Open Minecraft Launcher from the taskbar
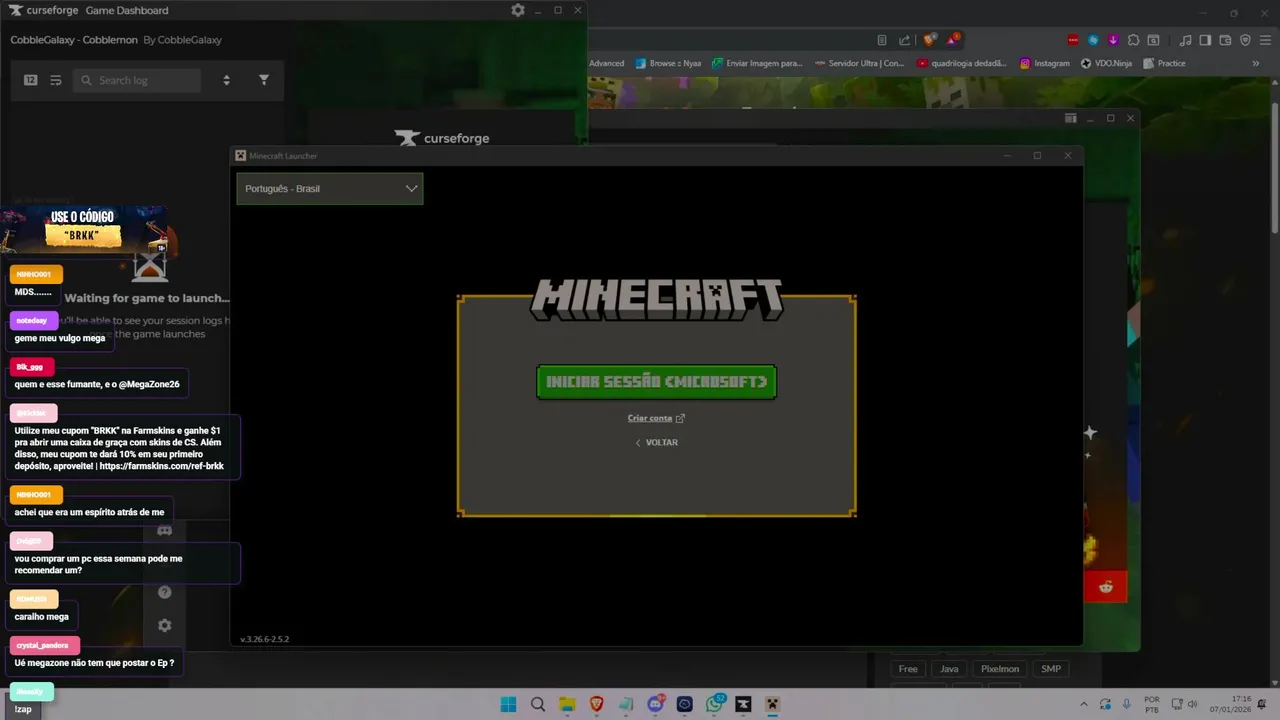Image resolution: width=1280 pixels, height=720 pixels. coord(772,704)
